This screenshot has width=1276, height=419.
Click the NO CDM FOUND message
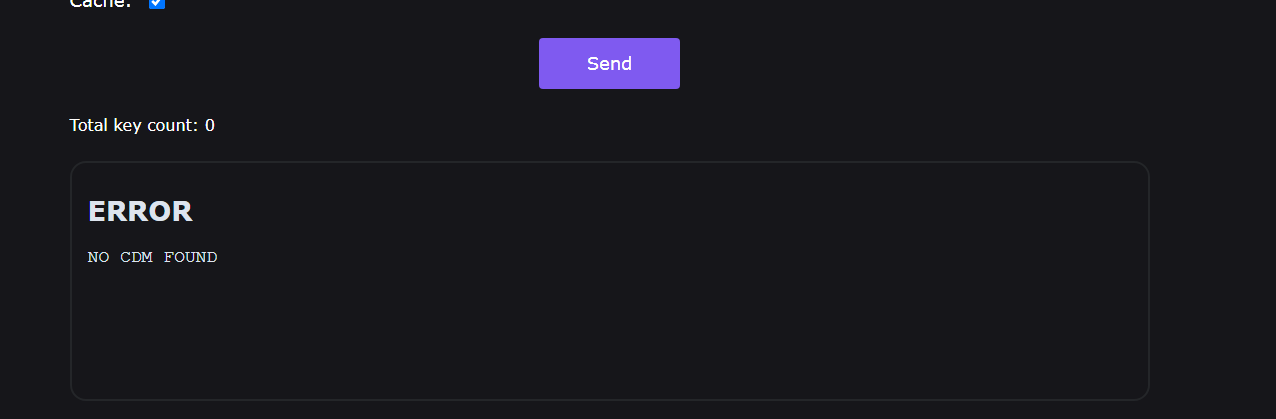(x=152, y=257)
